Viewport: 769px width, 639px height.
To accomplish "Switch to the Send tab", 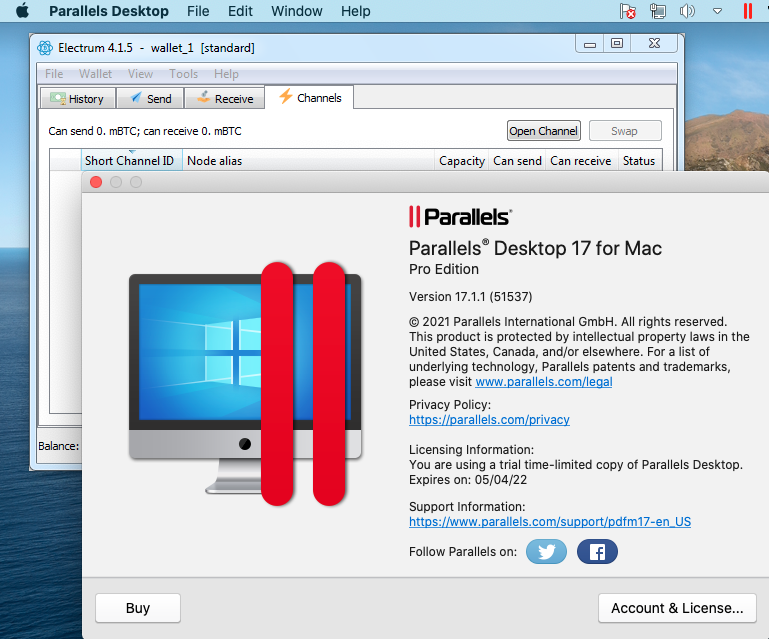I will pyautogui.click(x=150, y=99).
